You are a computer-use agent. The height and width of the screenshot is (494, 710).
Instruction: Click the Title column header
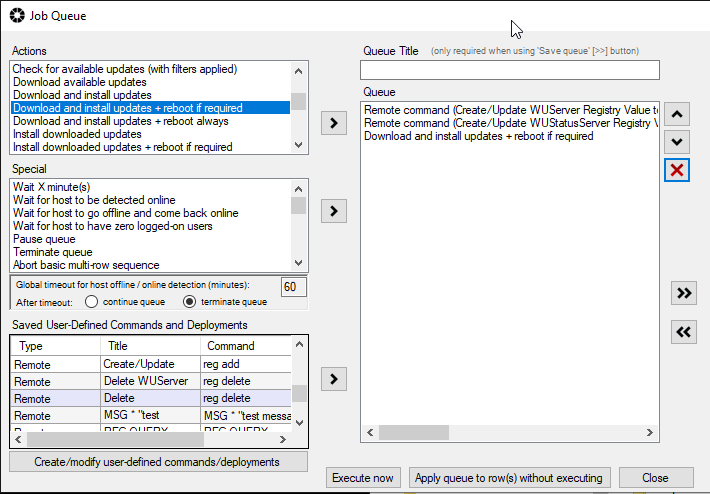(x=150, y=346)
